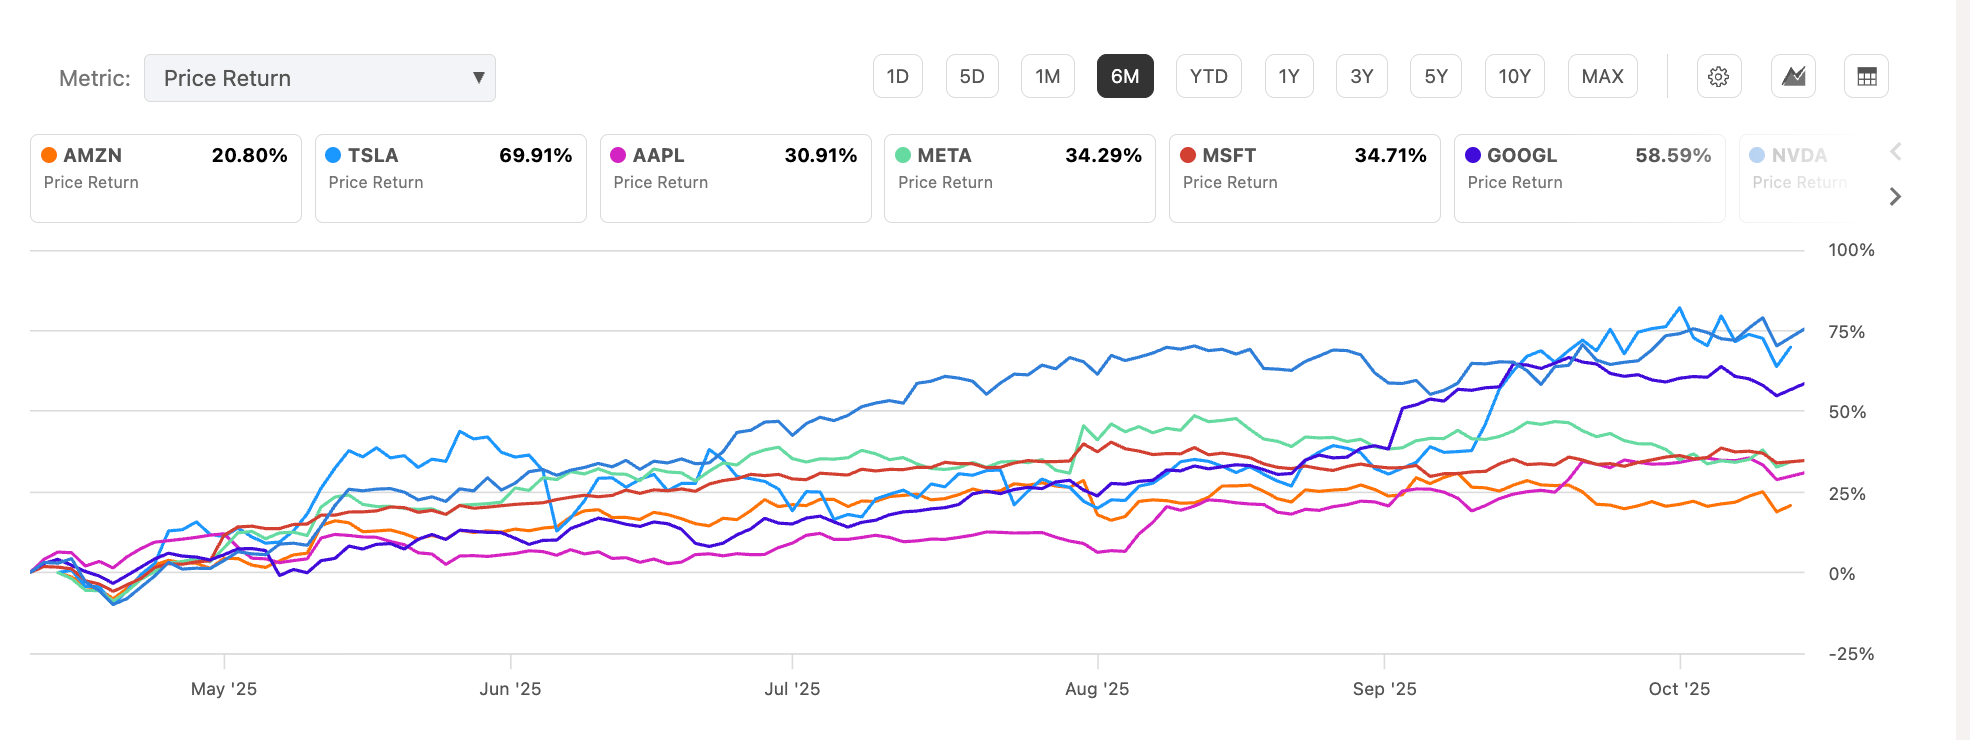
Task: Open the data table view icon
Action: (x=1866, y=76)
